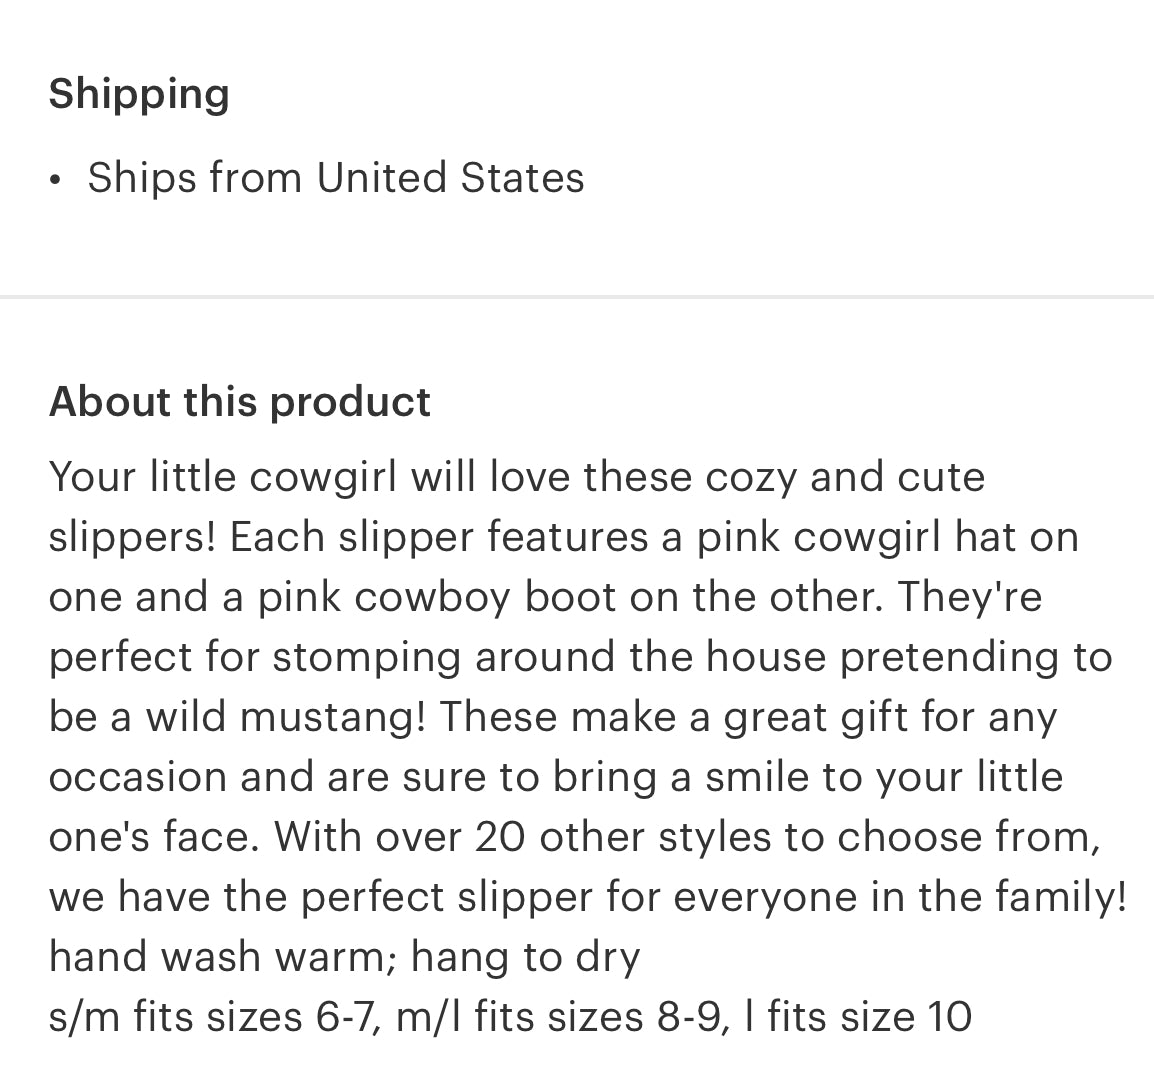Click the Shipping section heading
1154x1091 pixels.
139,95
